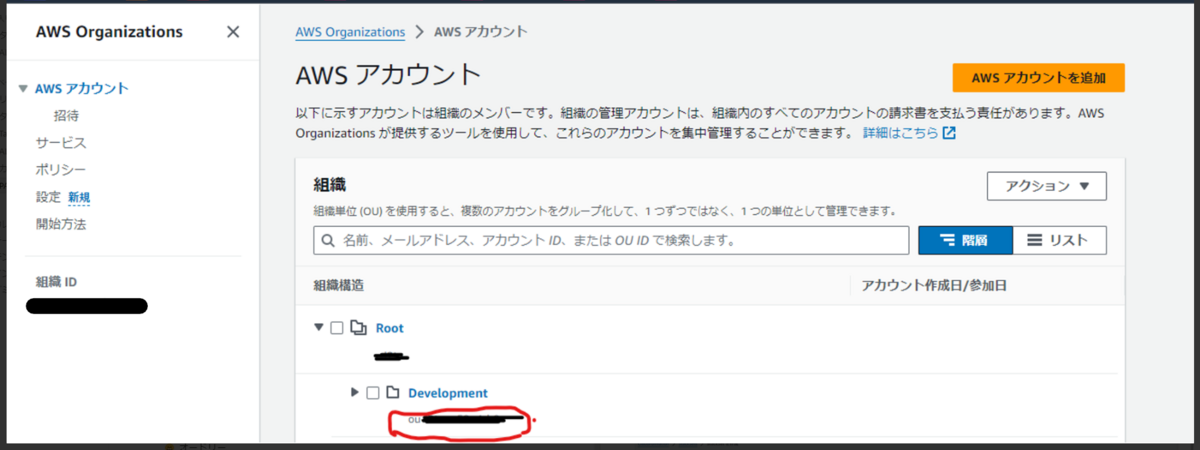The width and height of the screenshot is (1200, 450).
Task: Click the AWS Organizations breadcrumb link
Action: pos(350,32)
